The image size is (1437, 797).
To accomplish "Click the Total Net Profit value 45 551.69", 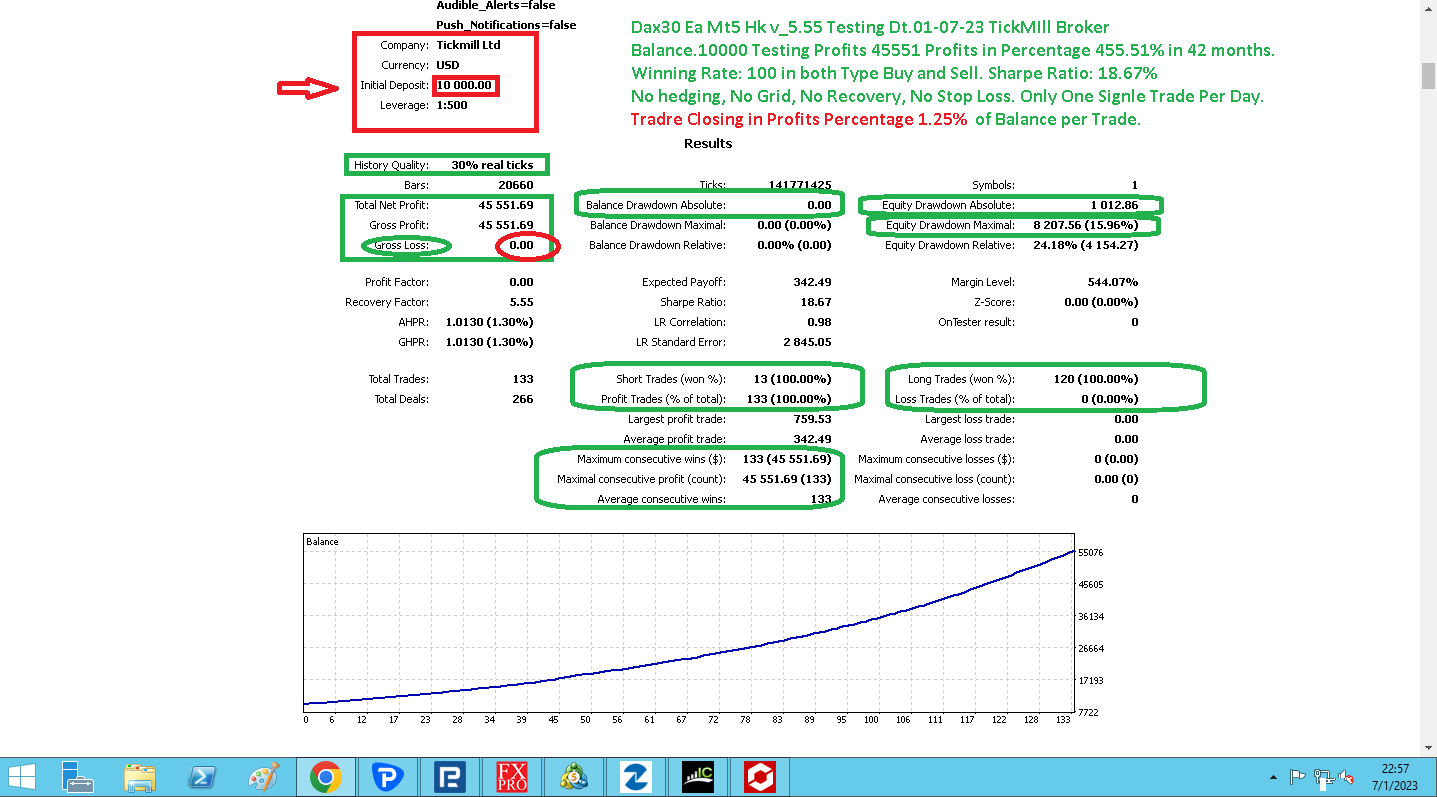I will (x=506, y=205).
